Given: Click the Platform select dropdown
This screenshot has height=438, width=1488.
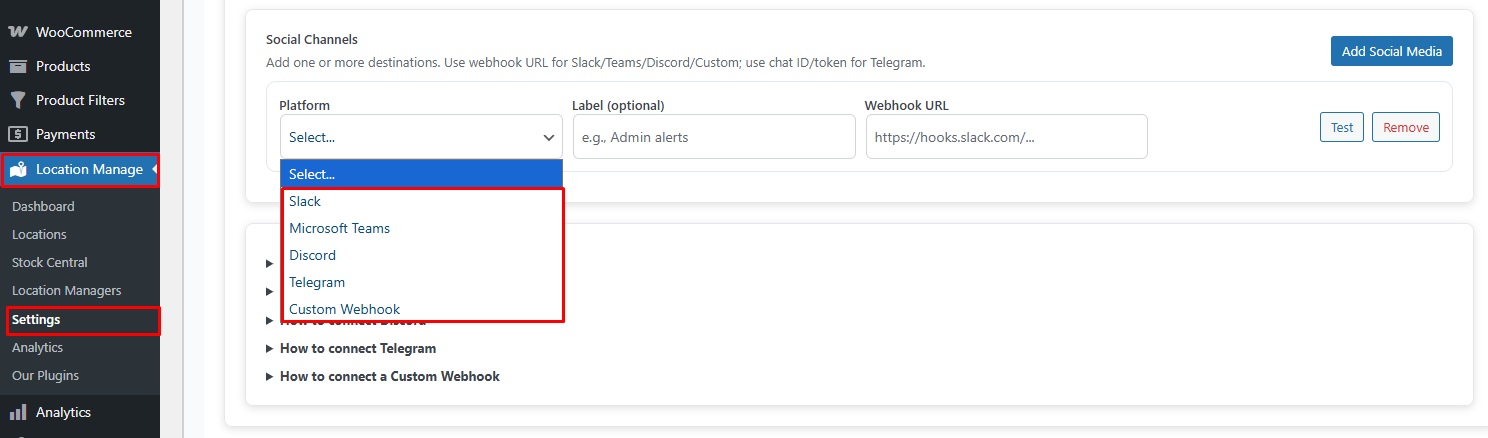Looking at the screenshot, I should pyautogui.click(x=420, y=137).
